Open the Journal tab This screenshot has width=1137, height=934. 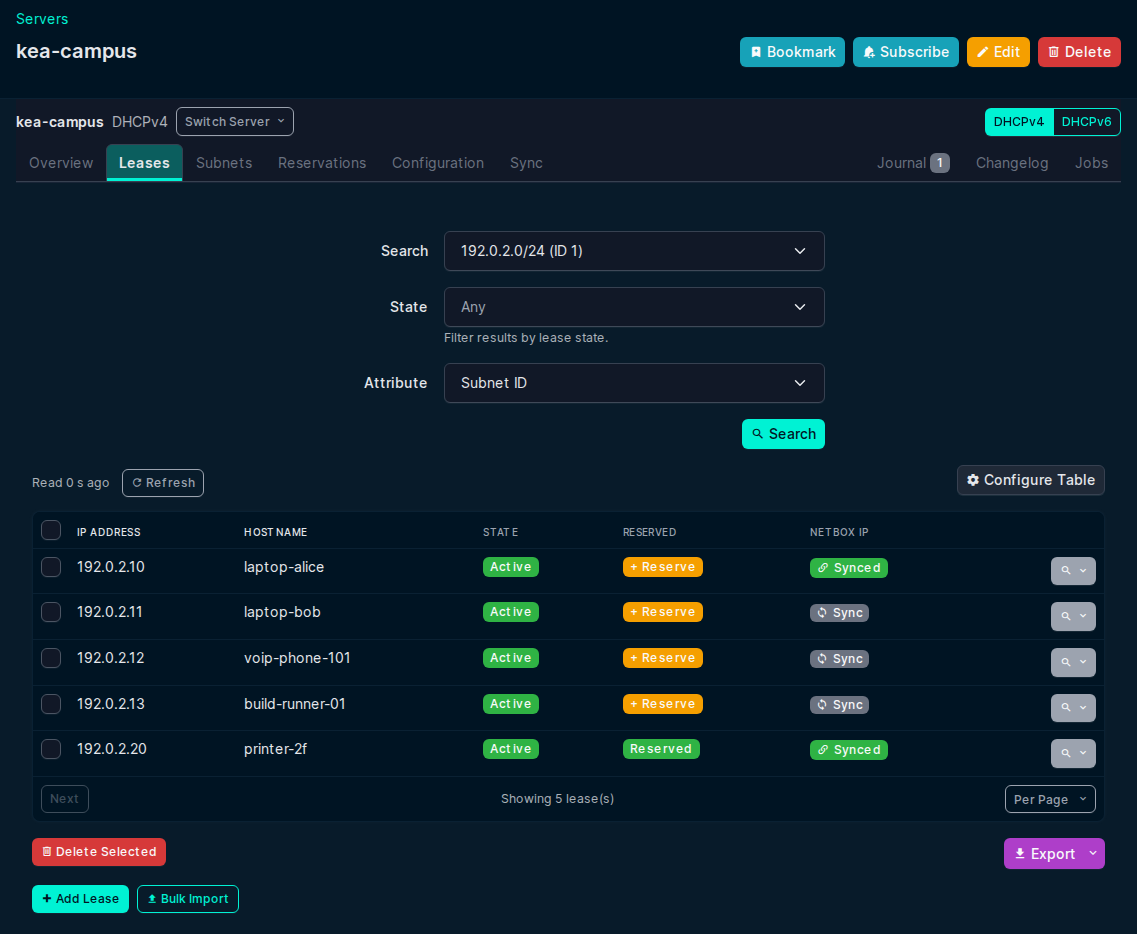click(913, 163)
